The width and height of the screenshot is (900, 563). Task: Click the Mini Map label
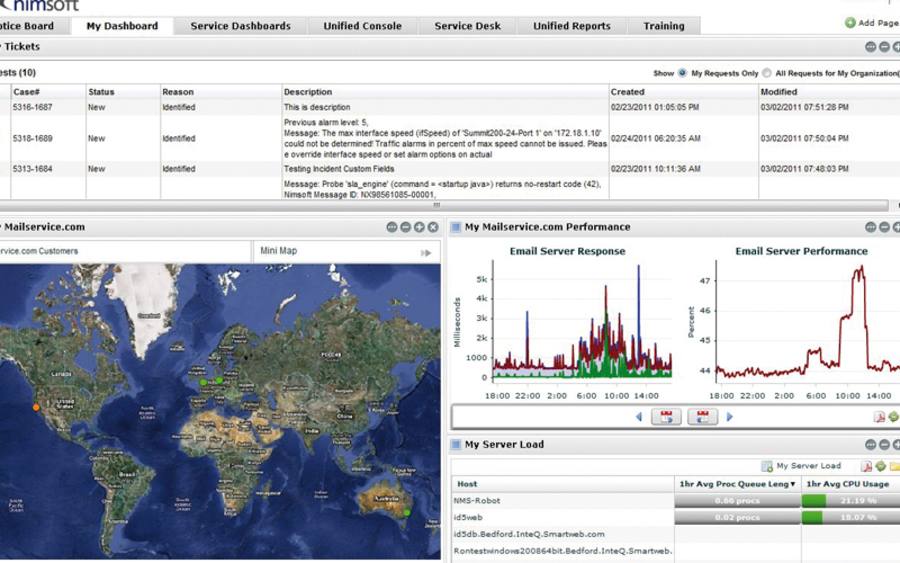point(278,251)
